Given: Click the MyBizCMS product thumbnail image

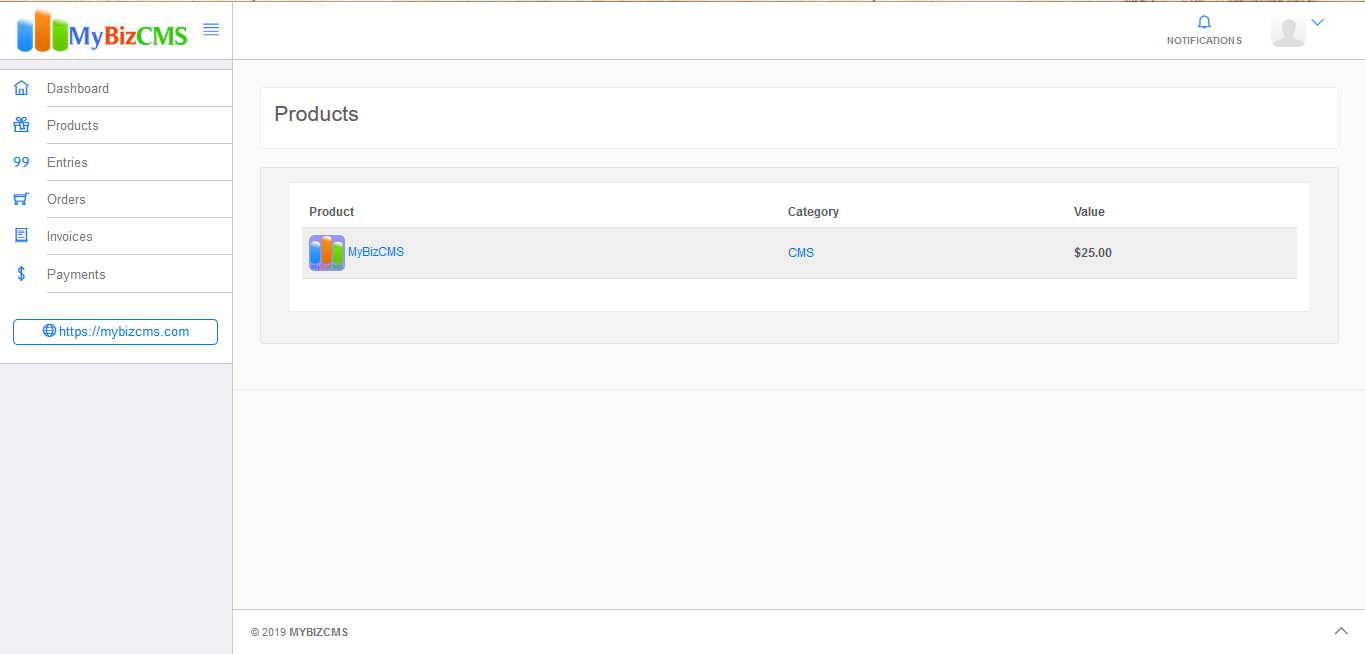Looking at the screenshot, I should [327, 253].
